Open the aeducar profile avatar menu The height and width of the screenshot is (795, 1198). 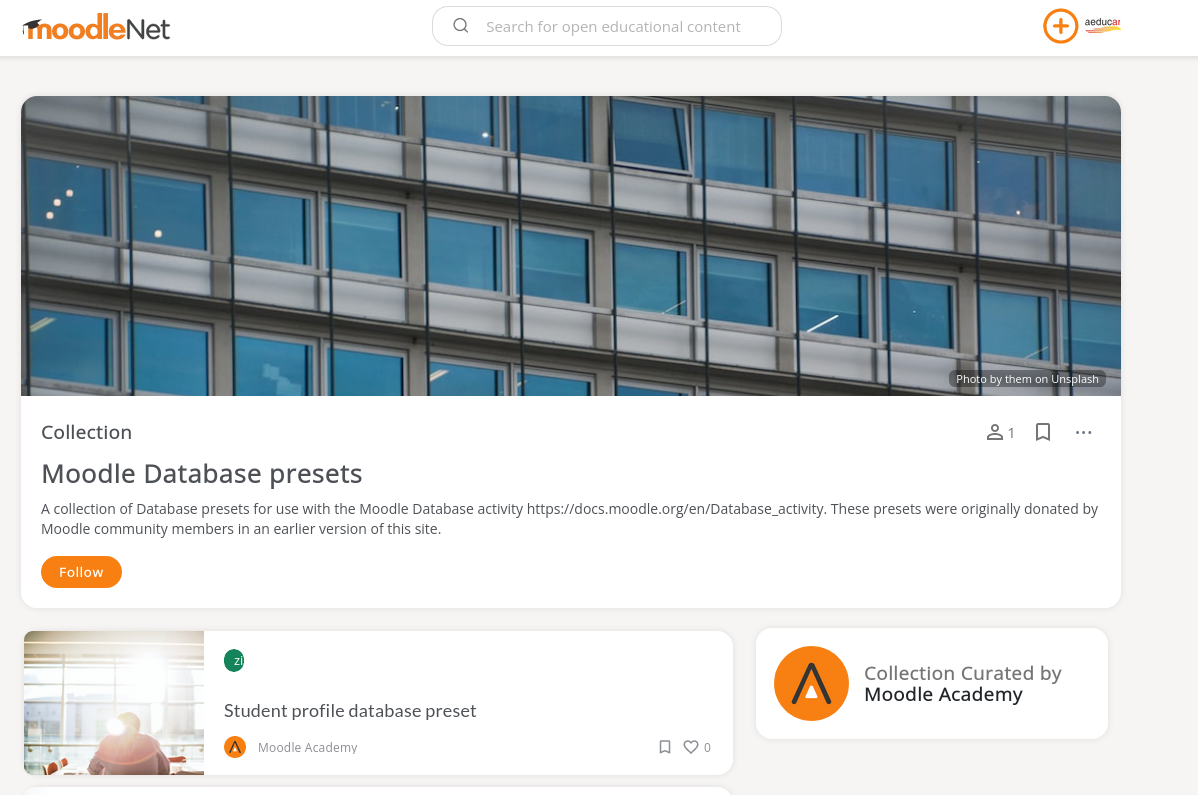pyautogui.click(x=1102, y=25)
